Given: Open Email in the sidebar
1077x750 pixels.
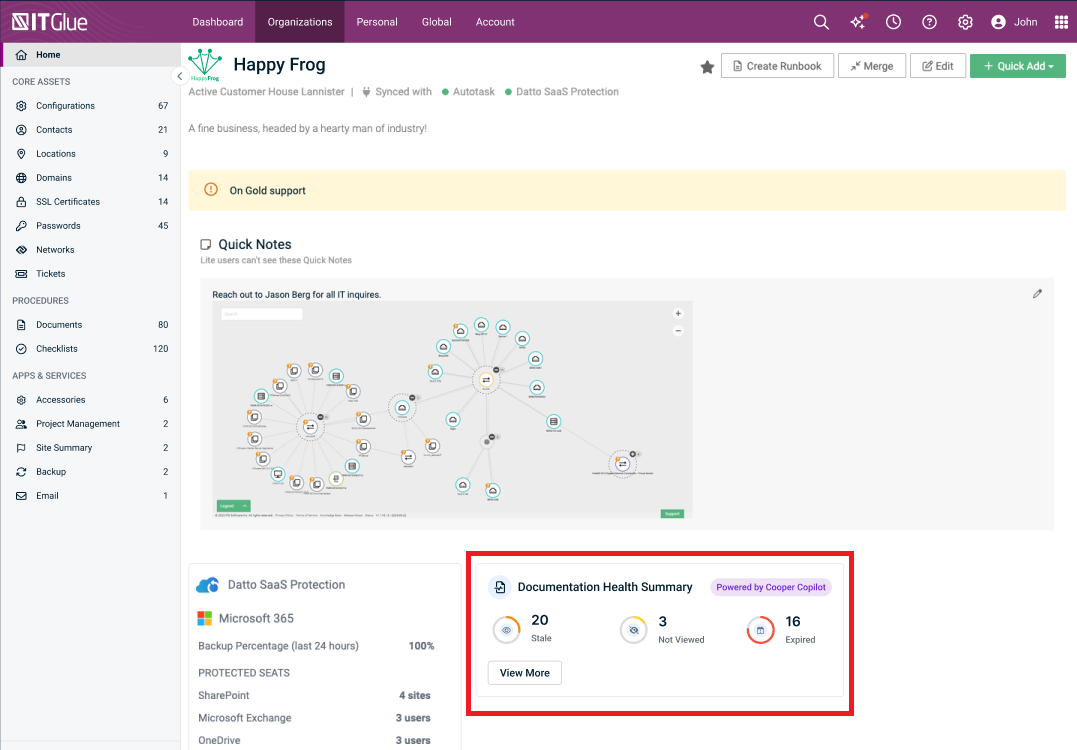Looking at the screenshot, I should pos(91,496).
